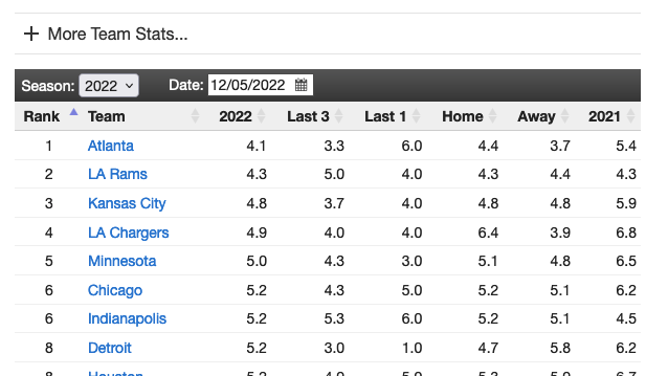The width and height of the screenshot is (668, 376).
Task: Open the Detroit team link
Action: tap(109, 348)
